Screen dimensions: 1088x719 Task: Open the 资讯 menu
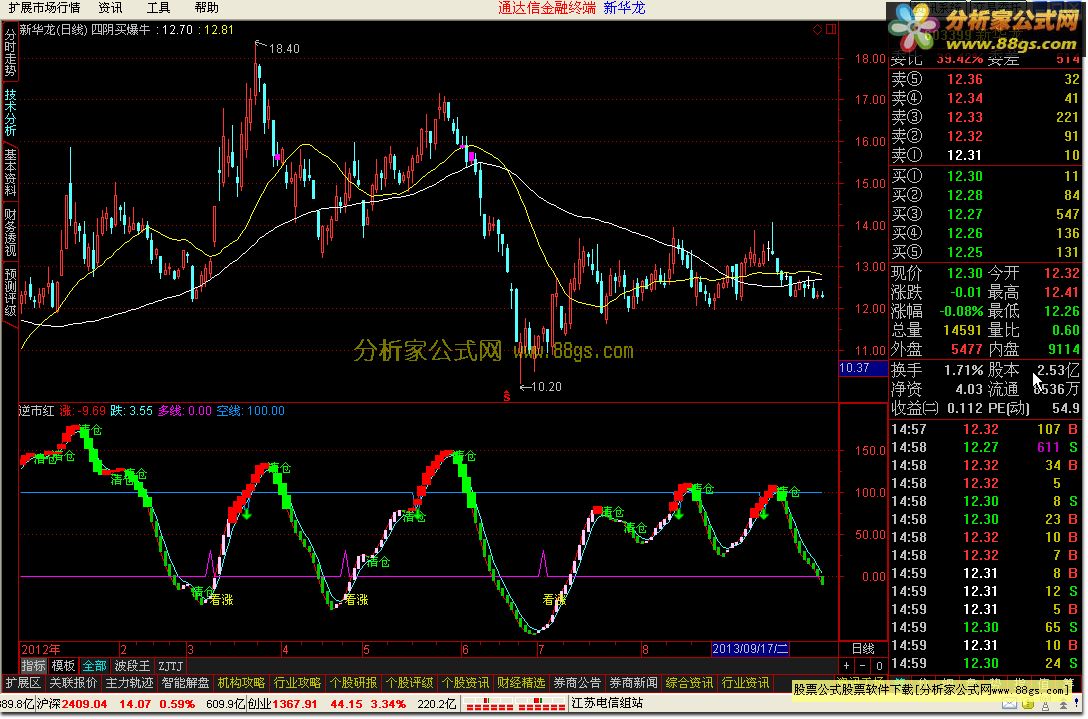(110, 8)
